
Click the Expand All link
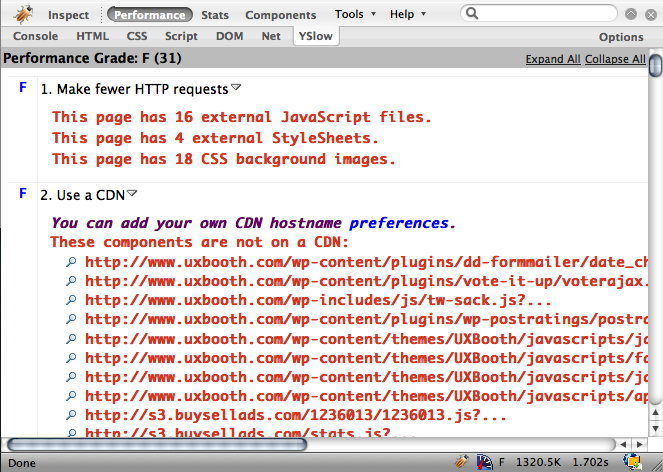pyautogui.click(x=553, y=59)
